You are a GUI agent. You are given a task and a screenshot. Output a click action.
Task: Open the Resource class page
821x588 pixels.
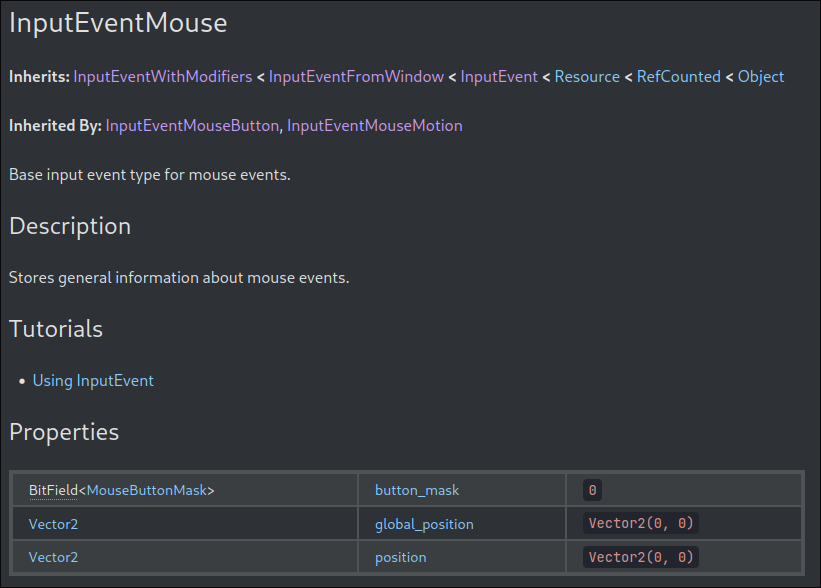[x=587, y=77]
